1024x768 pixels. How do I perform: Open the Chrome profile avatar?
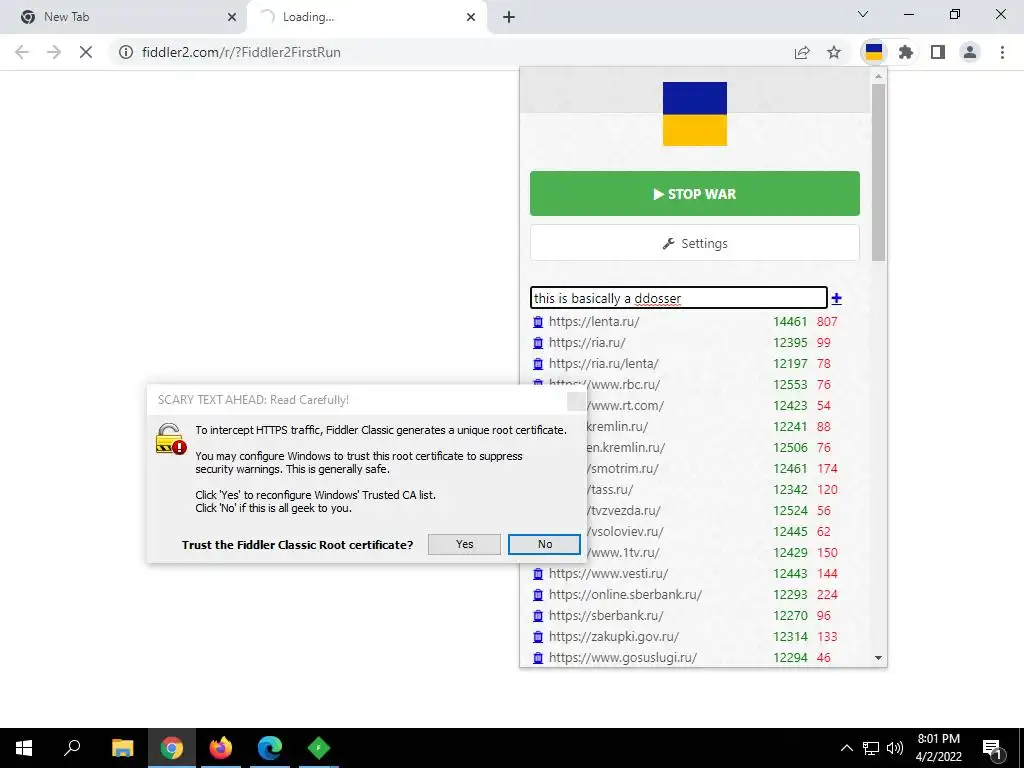tap(970, 52)
